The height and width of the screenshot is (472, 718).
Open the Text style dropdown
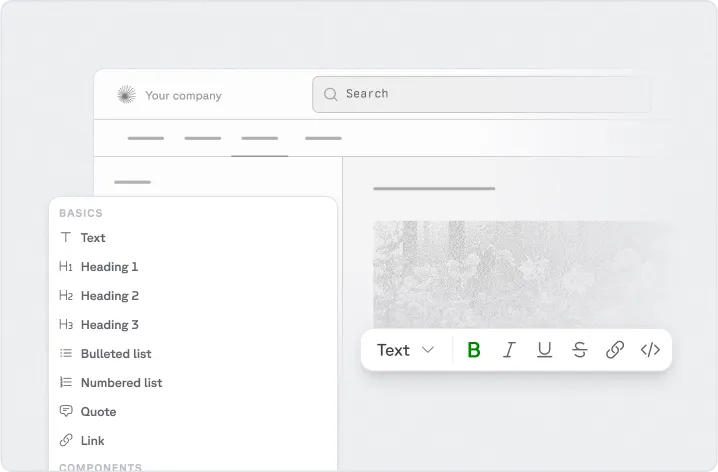(405, 350)
